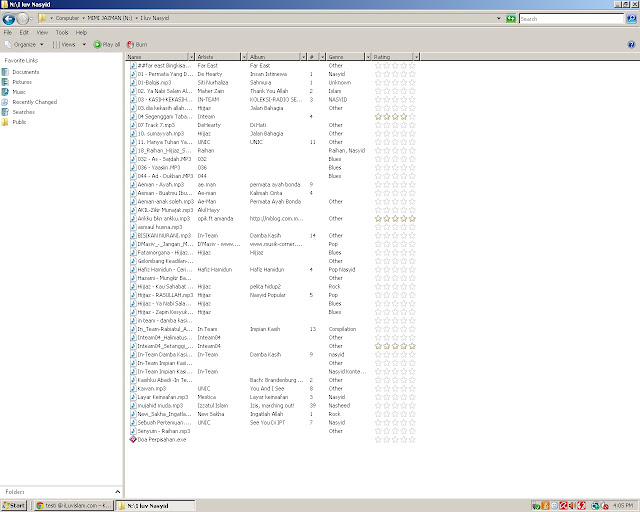The height and width of the screenshot is (512, 640).
Task: Switch to the Chrome window on the taskbar
Action: pyautogui.click(x=73, y=505)
